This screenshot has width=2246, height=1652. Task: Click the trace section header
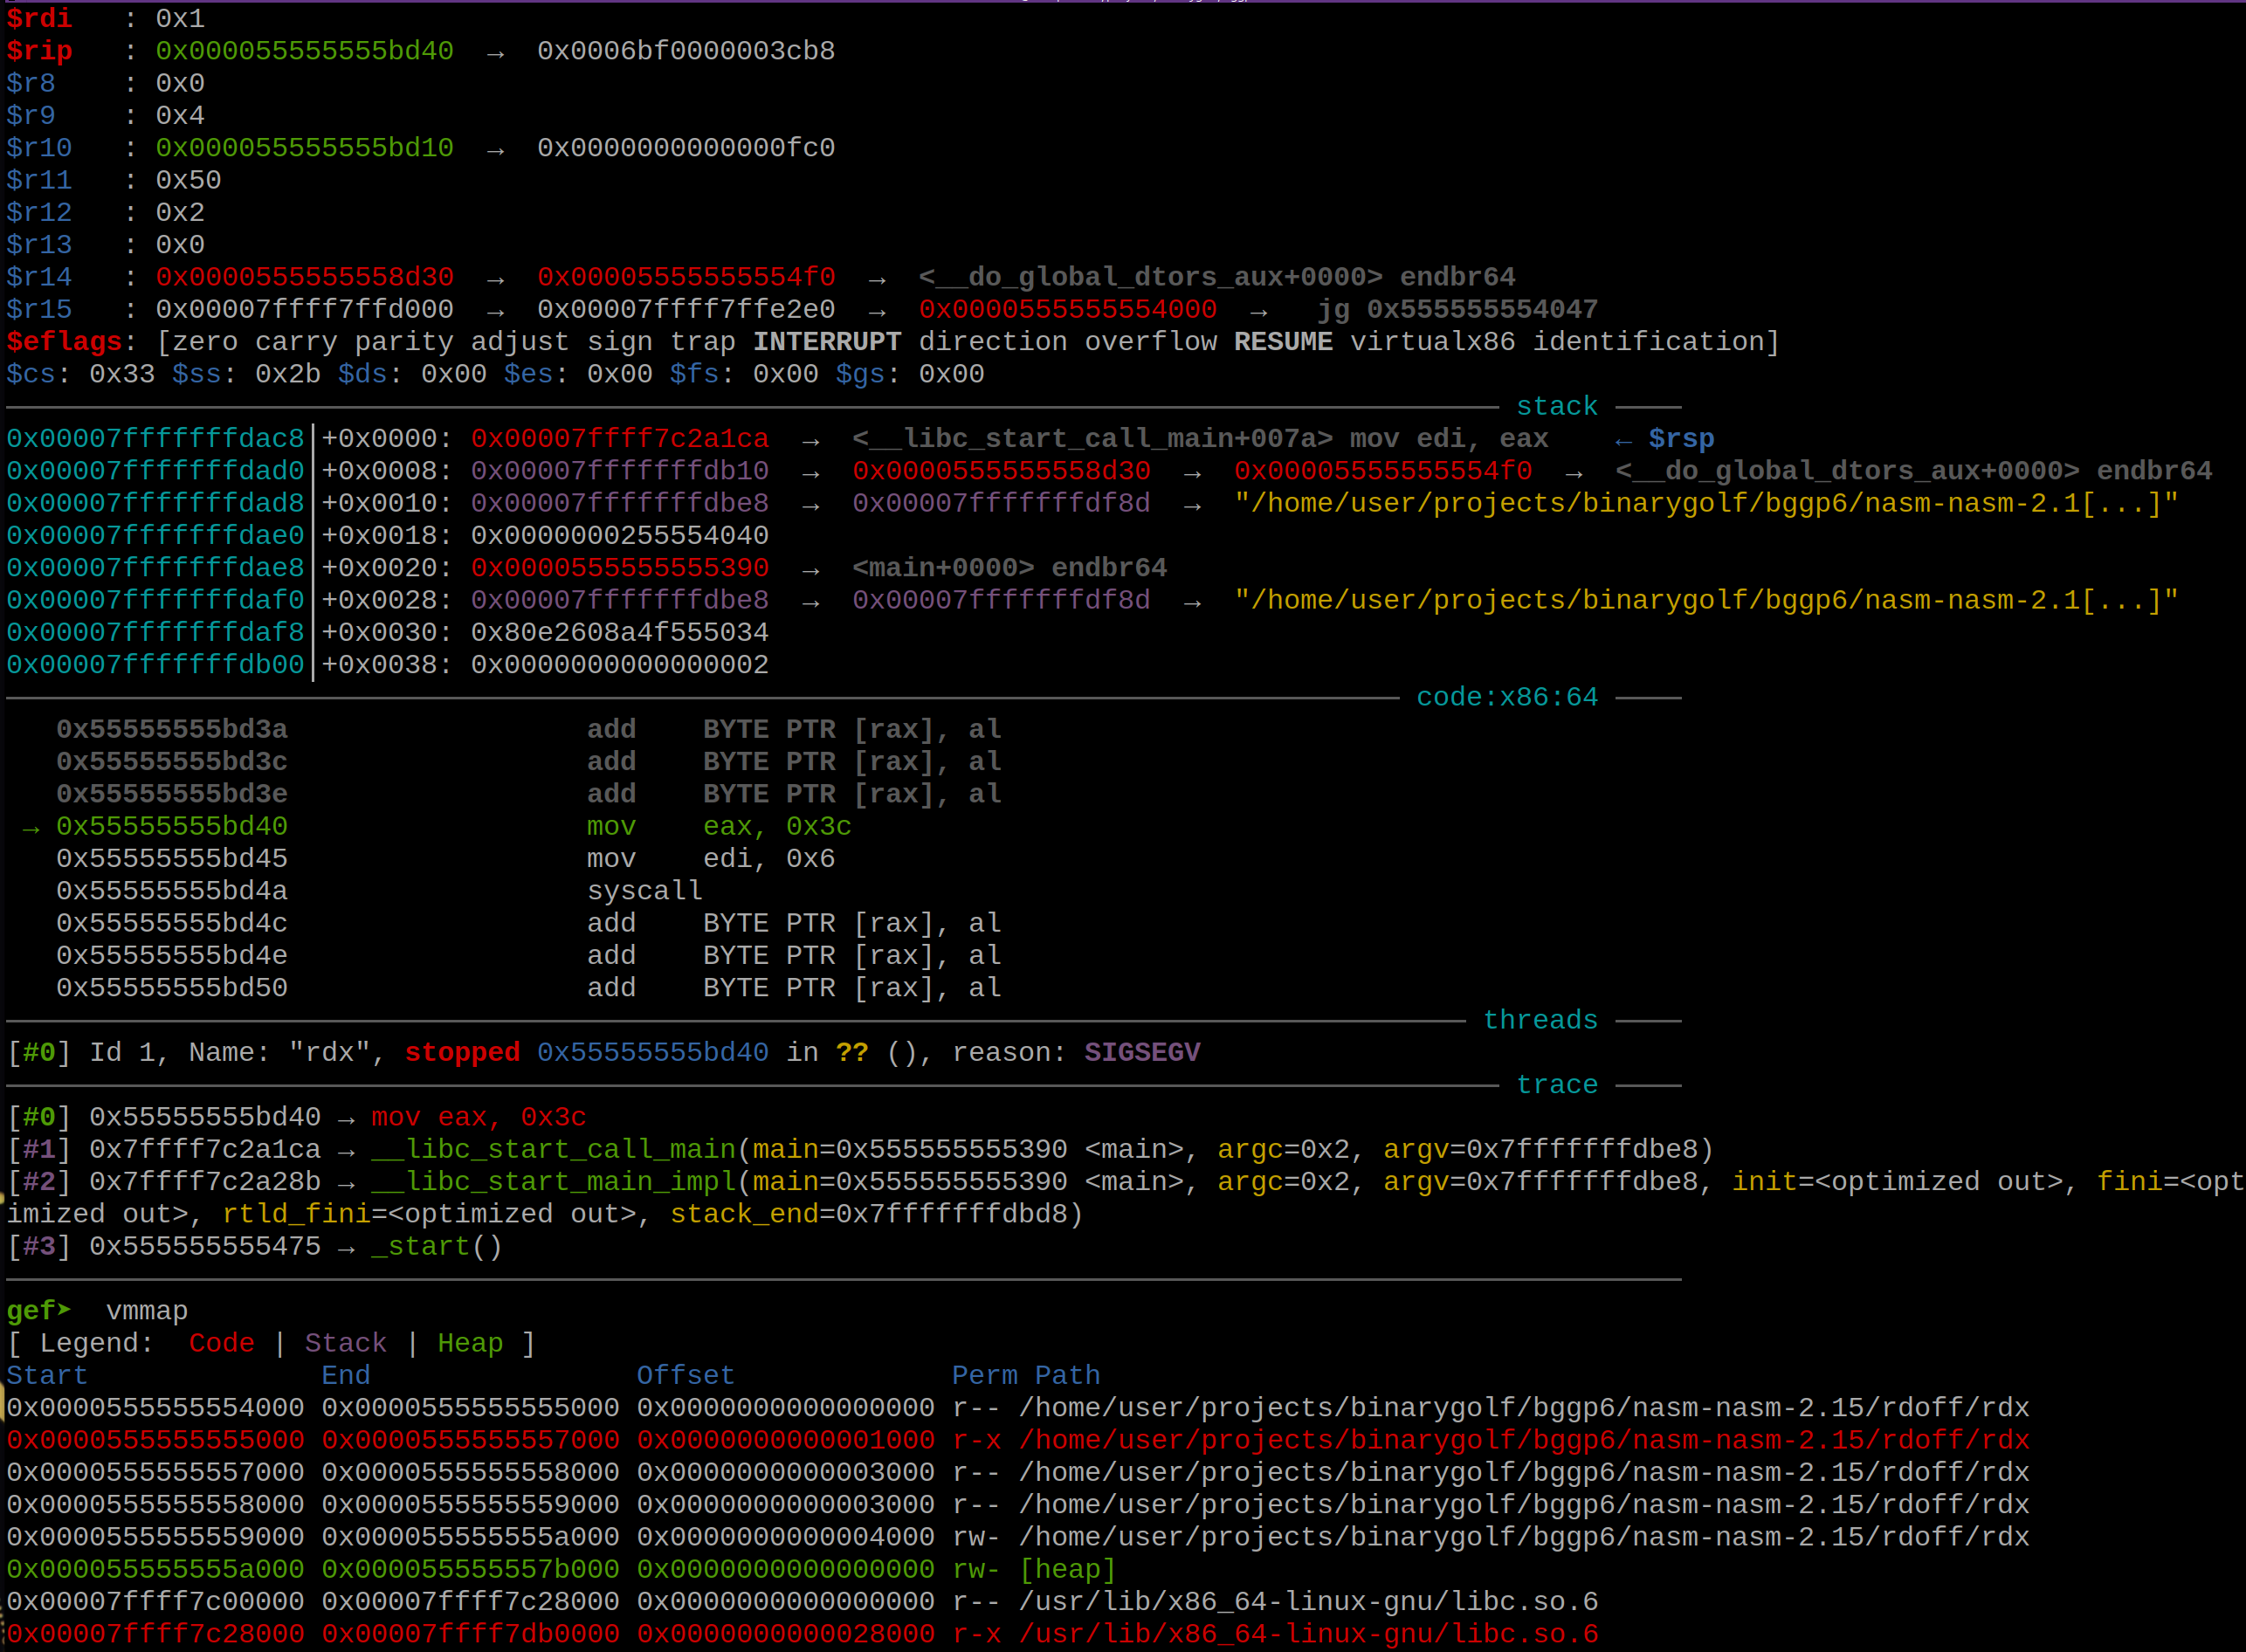[1556, 1085]
